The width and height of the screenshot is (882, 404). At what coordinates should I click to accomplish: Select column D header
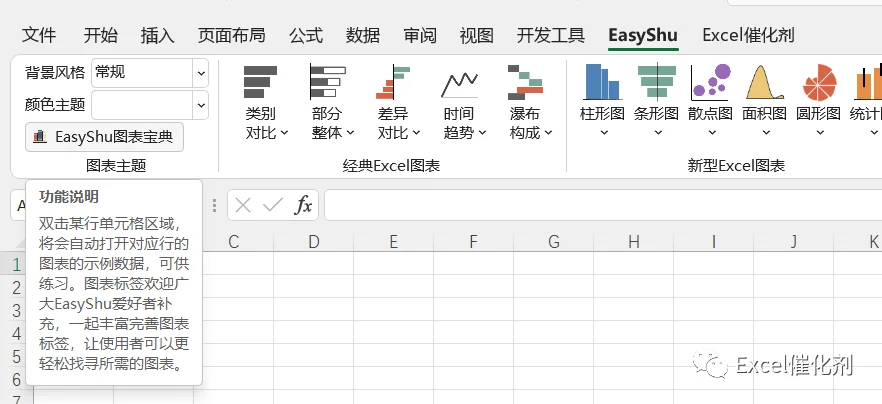[313, 242]
